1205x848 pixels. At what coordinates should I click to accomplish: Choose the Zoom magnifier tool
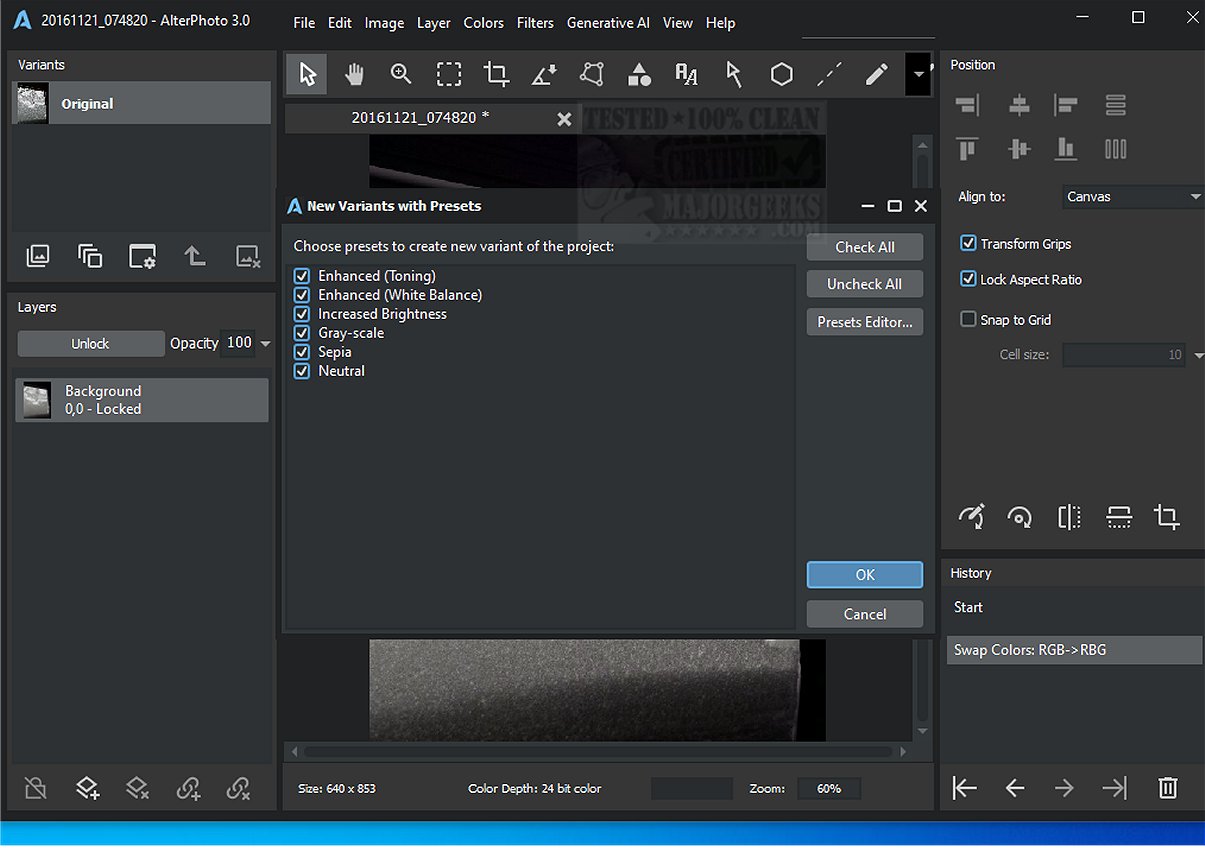tap(401, 74)
